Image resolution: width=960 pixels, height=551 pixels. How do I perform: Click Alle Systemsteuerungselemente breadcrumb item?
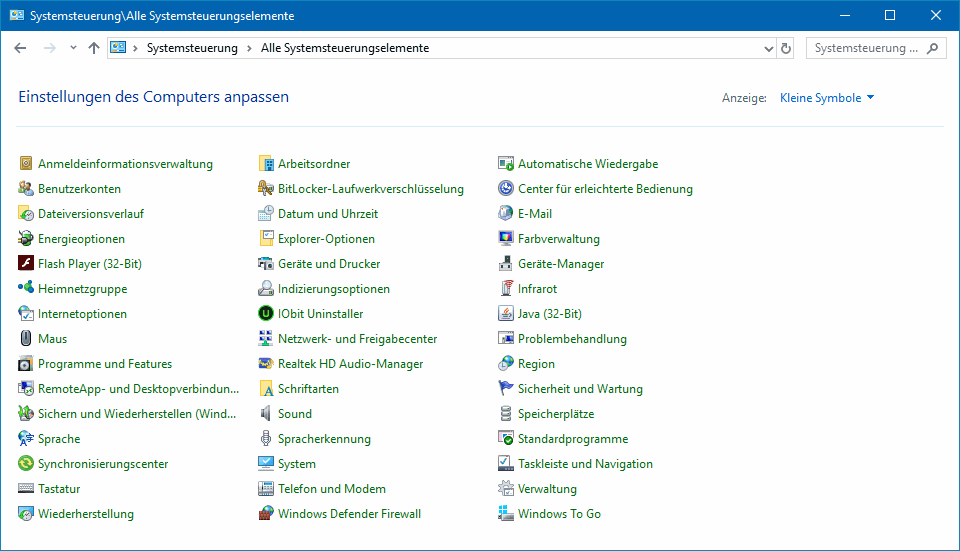point(344,48)
